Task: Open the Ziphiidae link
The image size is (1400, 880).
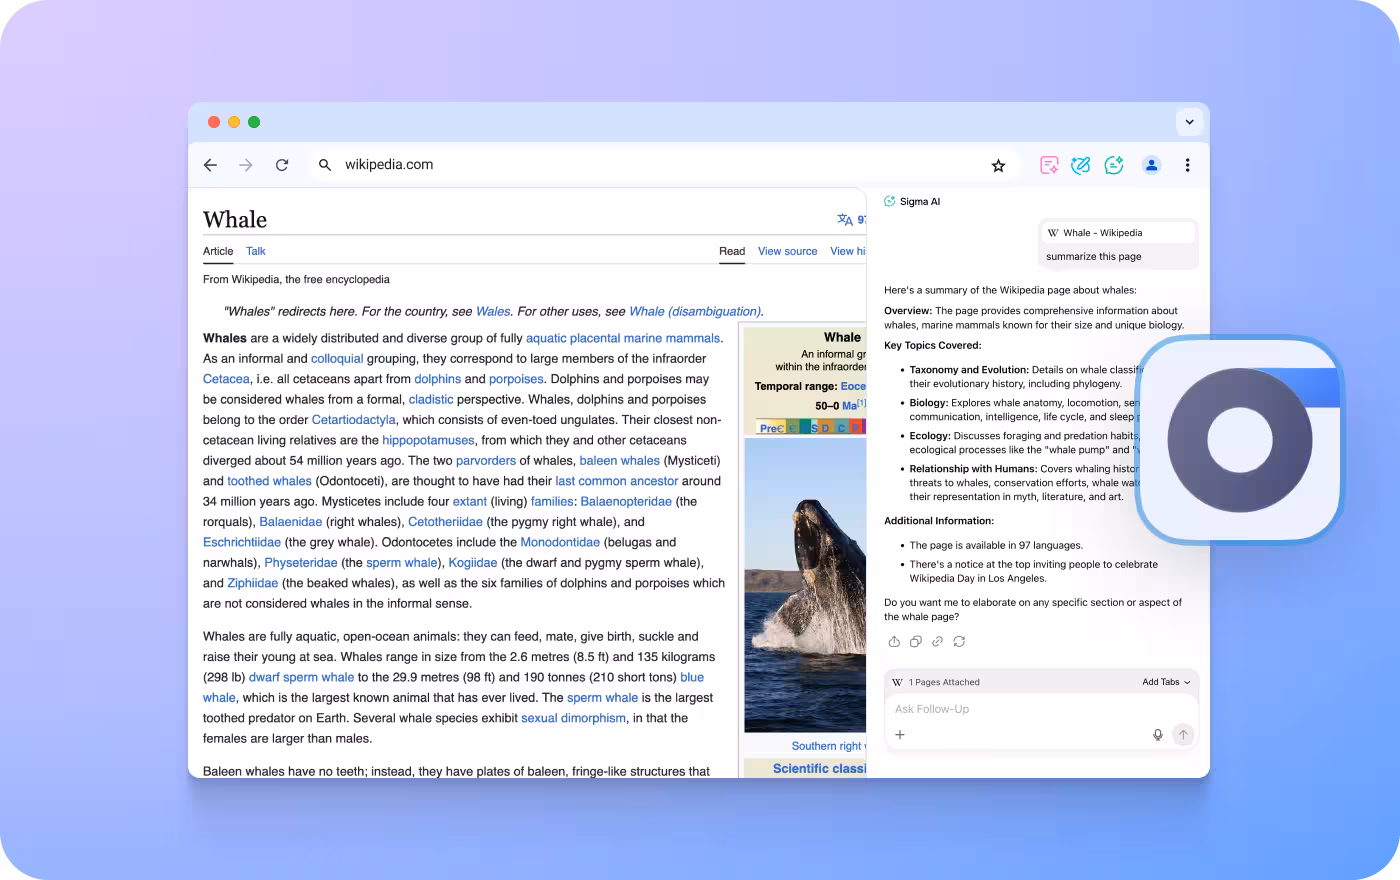Action: pyautogui.click(x=253, y=583)
